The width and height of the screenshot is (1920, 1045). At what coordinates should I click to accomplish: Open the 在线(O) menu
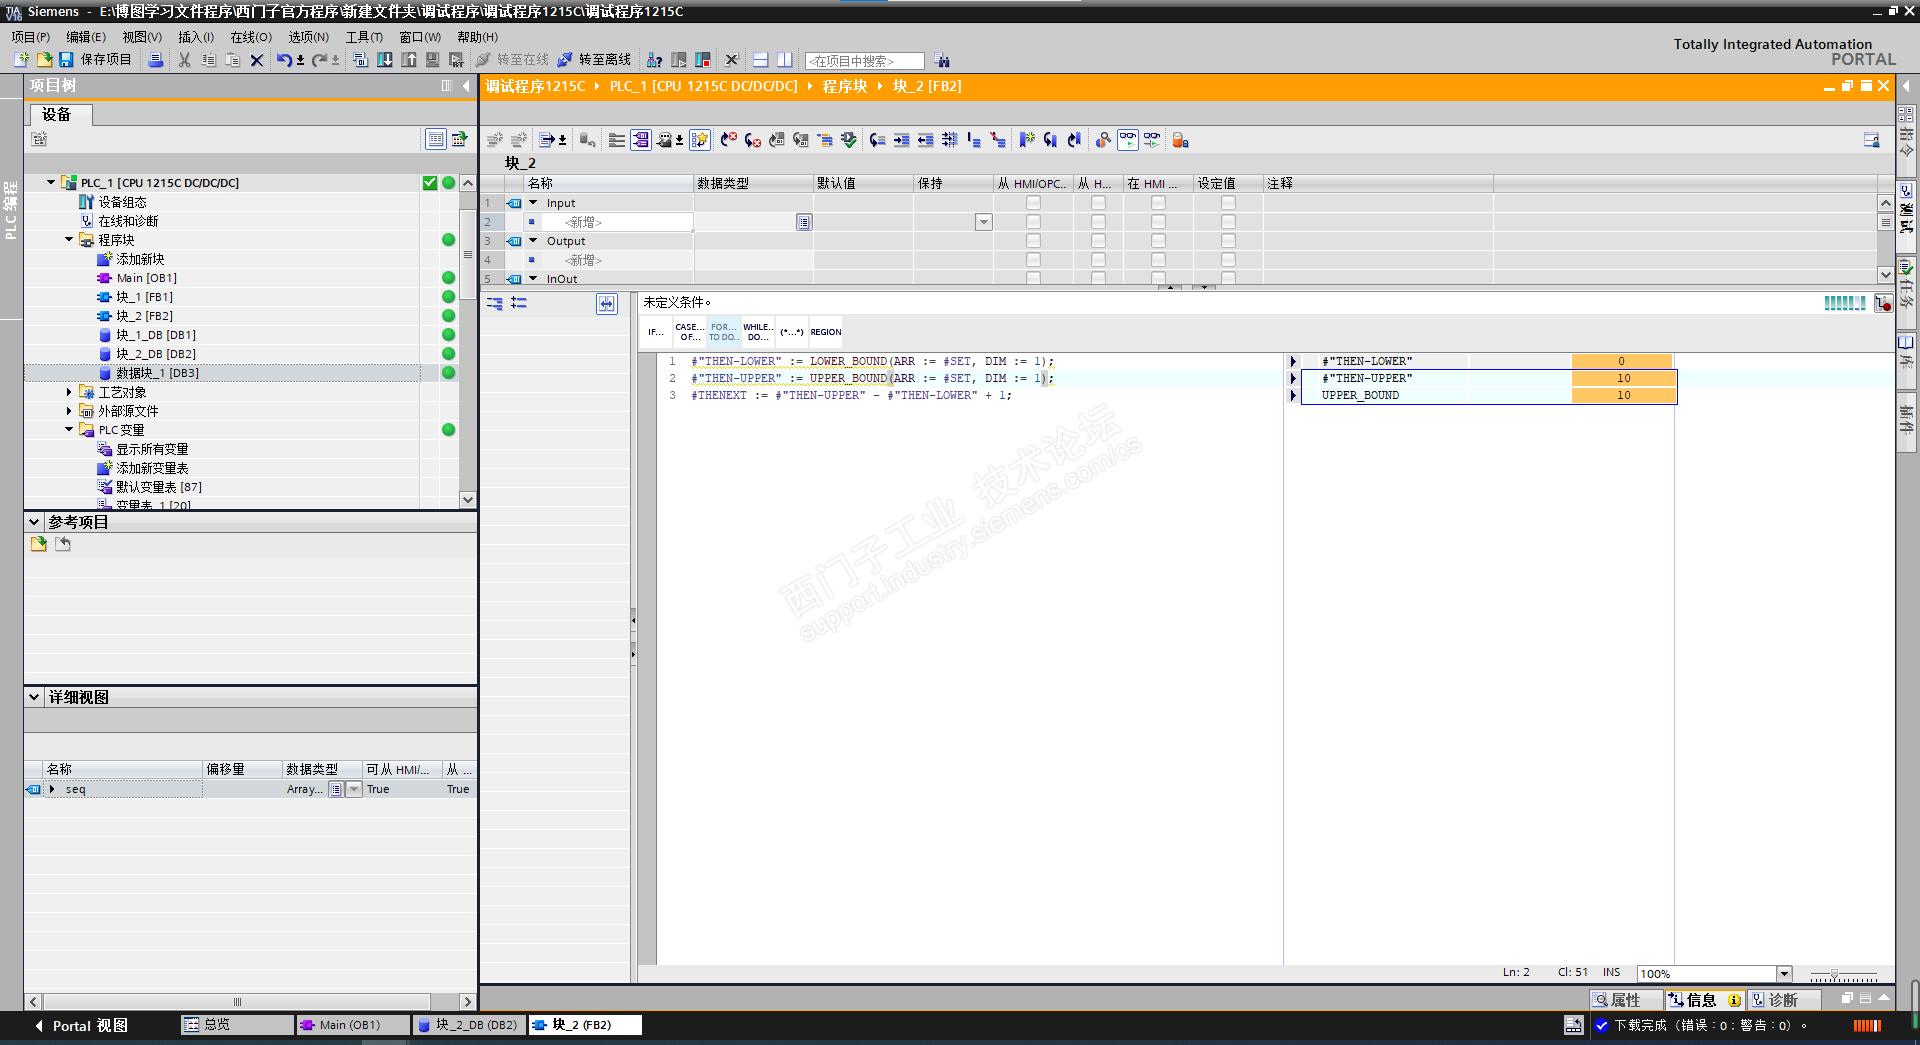251,37
